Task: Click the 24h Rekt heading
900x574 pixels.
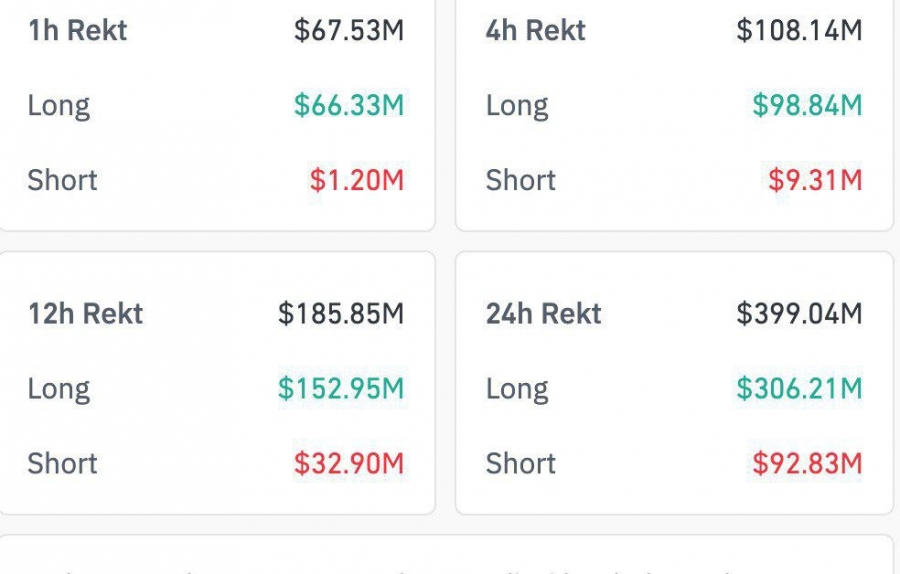Action: pos(544,314)
